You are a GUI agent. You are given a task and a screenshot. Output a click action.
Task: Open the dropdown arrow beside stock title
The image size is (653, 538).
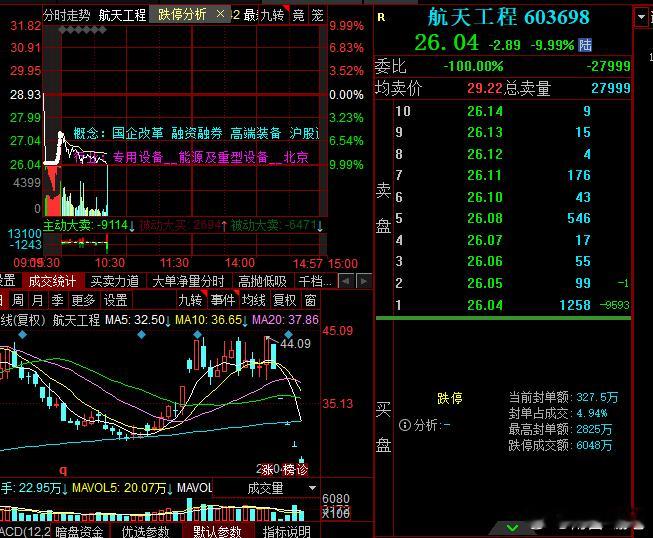[641, 17]
